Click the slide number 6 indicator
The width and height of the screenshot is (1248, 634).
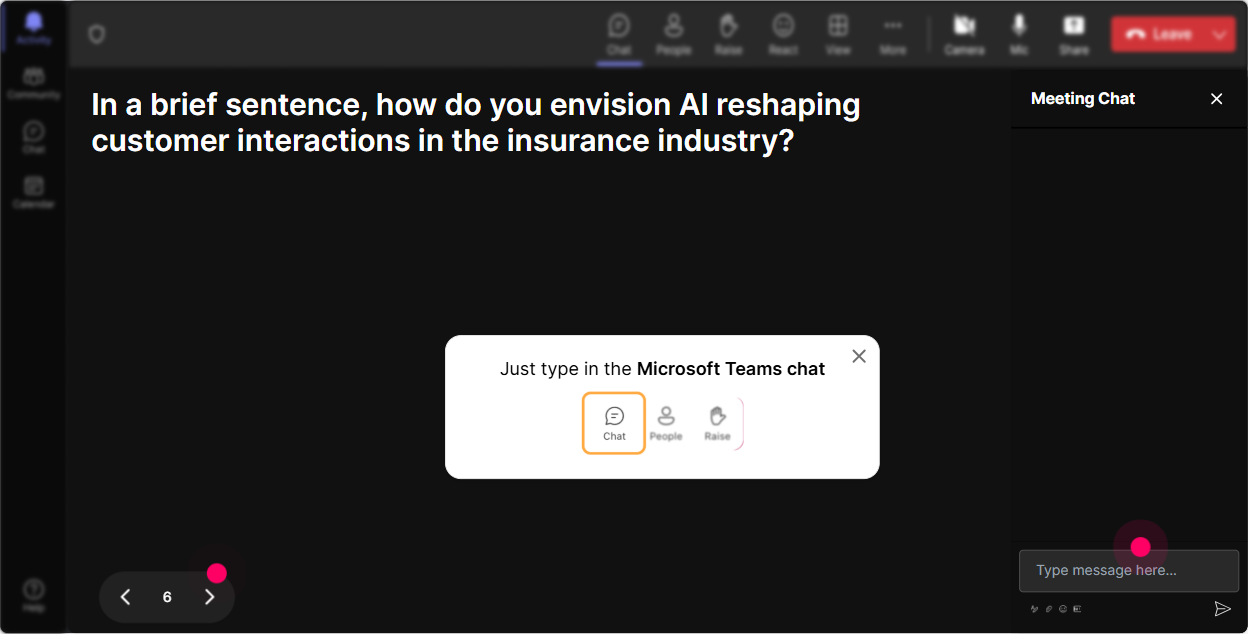pyautogui.click(x=167, y=597)
